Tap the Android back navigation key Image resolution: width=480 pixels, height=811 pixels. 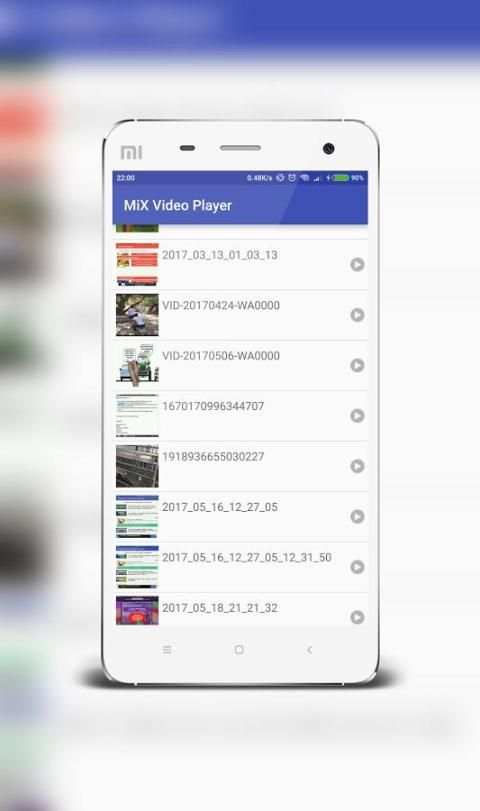(x=309, y=650)
